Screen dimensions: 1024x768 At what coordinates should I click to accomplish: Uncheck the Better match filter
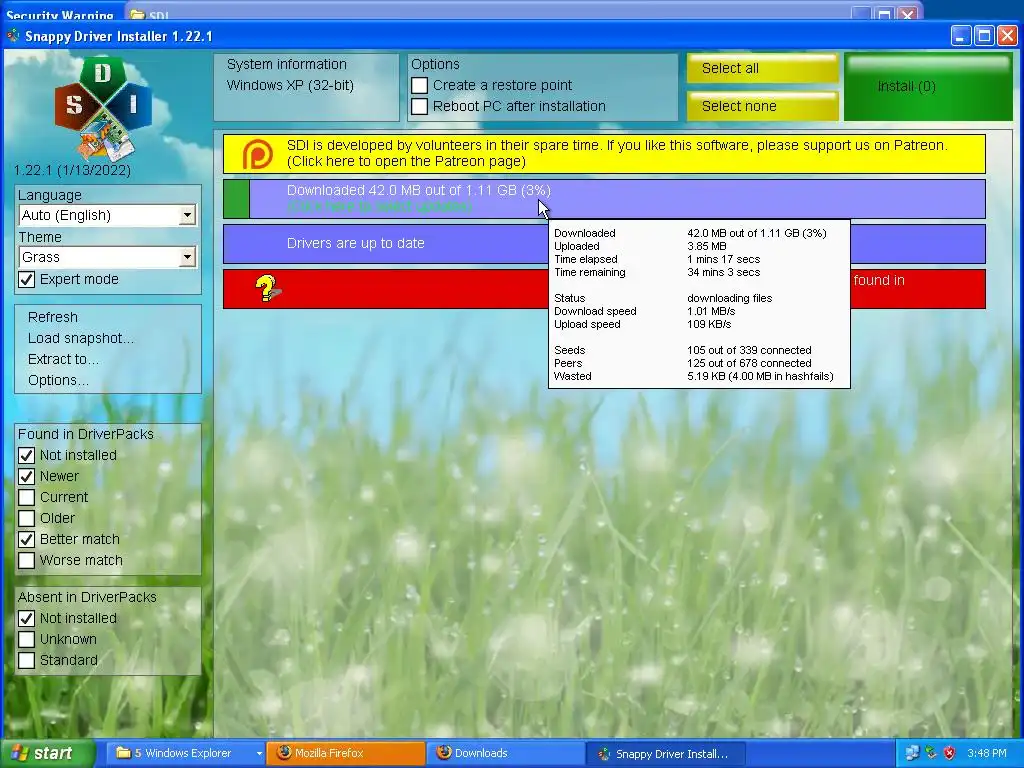pyautogui.click(x=27, y=539)
